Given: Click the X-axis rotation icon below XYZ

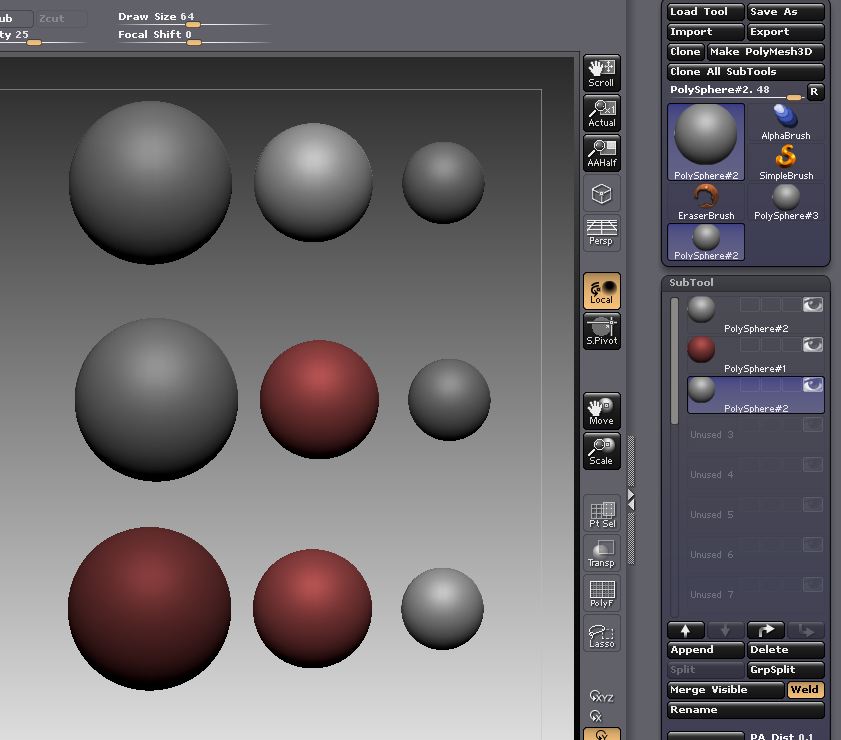Looking at the screenshot, I should click(596, 716).
